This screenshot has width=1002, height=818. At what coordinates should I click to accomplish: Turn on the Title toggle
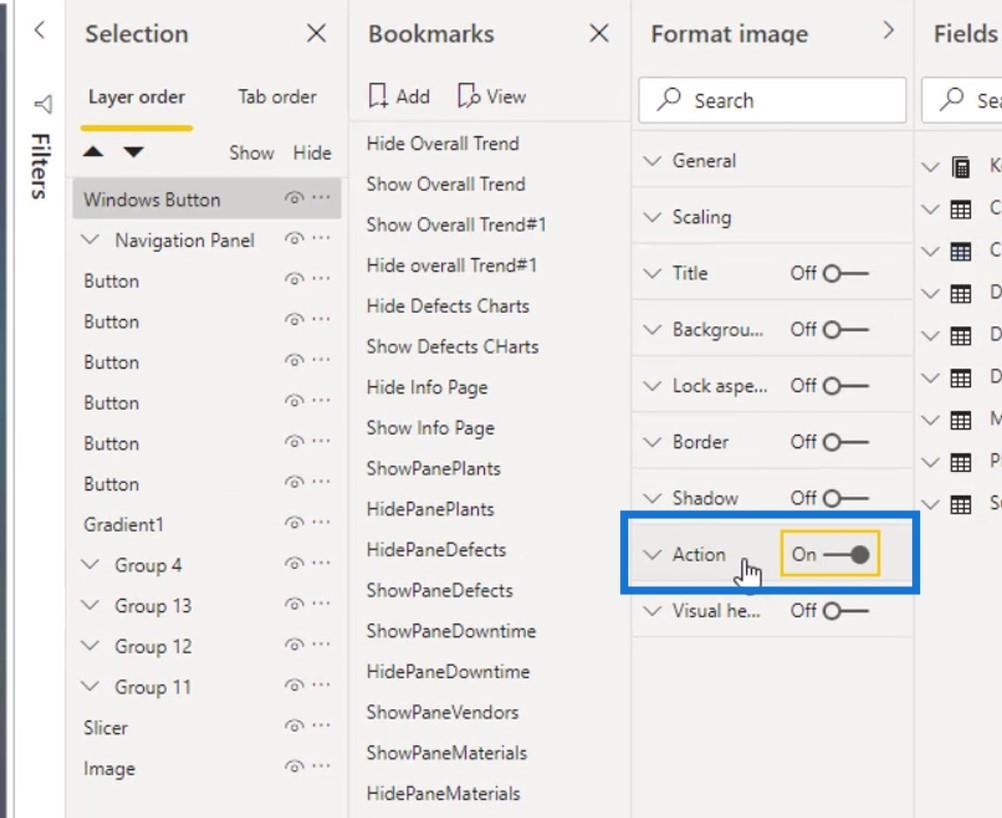845,274
